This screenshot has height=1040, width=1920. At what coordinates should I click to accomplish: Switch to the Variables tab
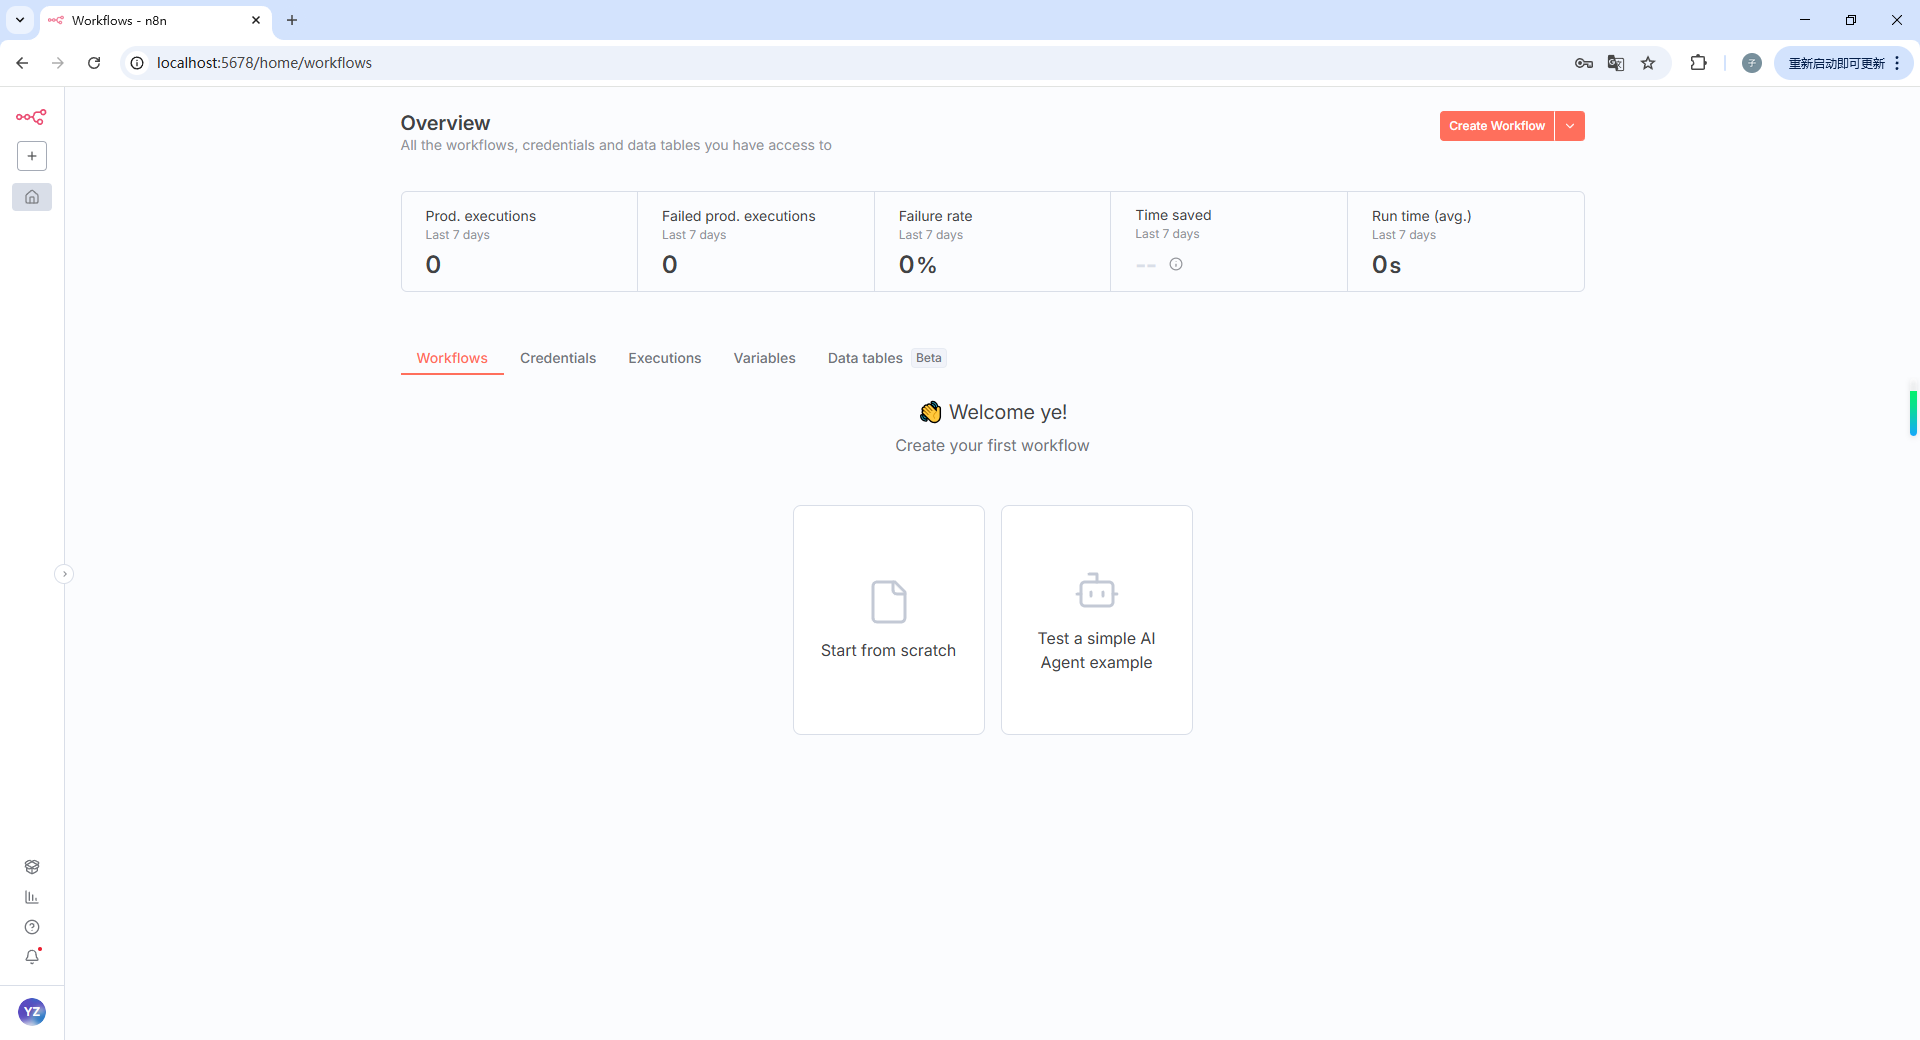click(765, 358)
